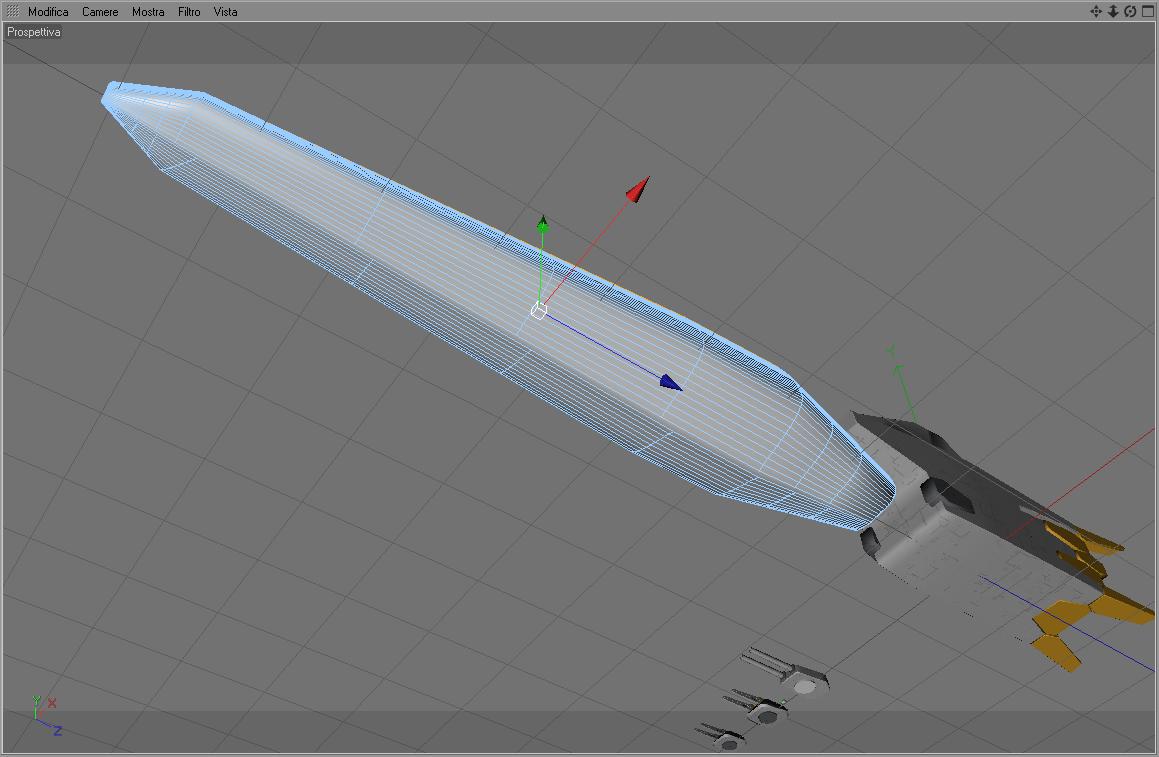The width and height of the screenshot is (1159, 757).
Task: Open the Vista menu
Action: coord(225,12)
